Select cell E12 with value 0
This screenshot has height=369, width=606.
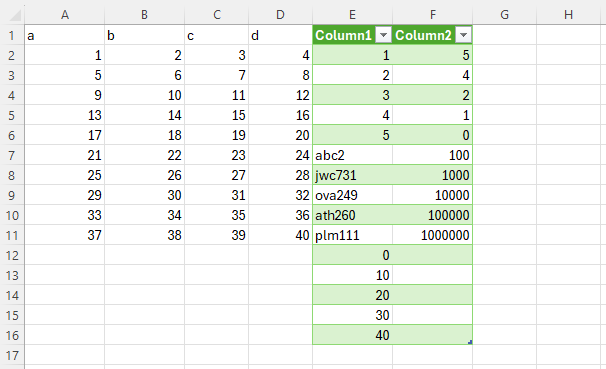click(x=352, y=255)
